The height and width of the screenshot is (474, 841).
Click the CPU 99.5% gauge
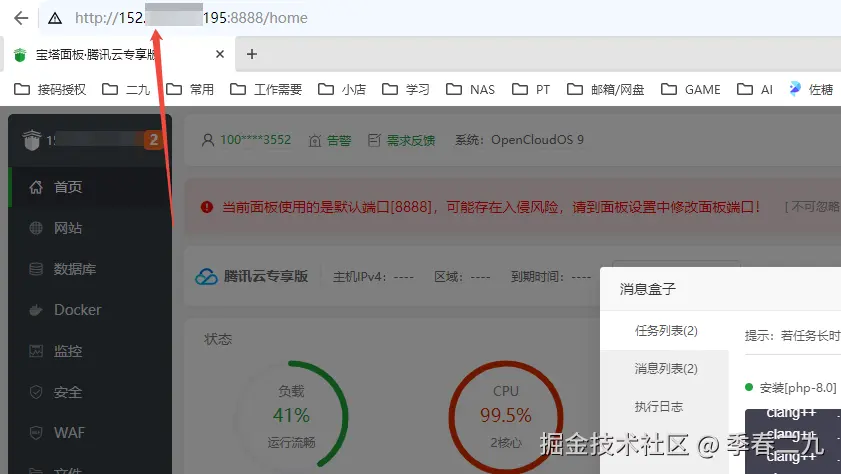(x=506, y=416)
